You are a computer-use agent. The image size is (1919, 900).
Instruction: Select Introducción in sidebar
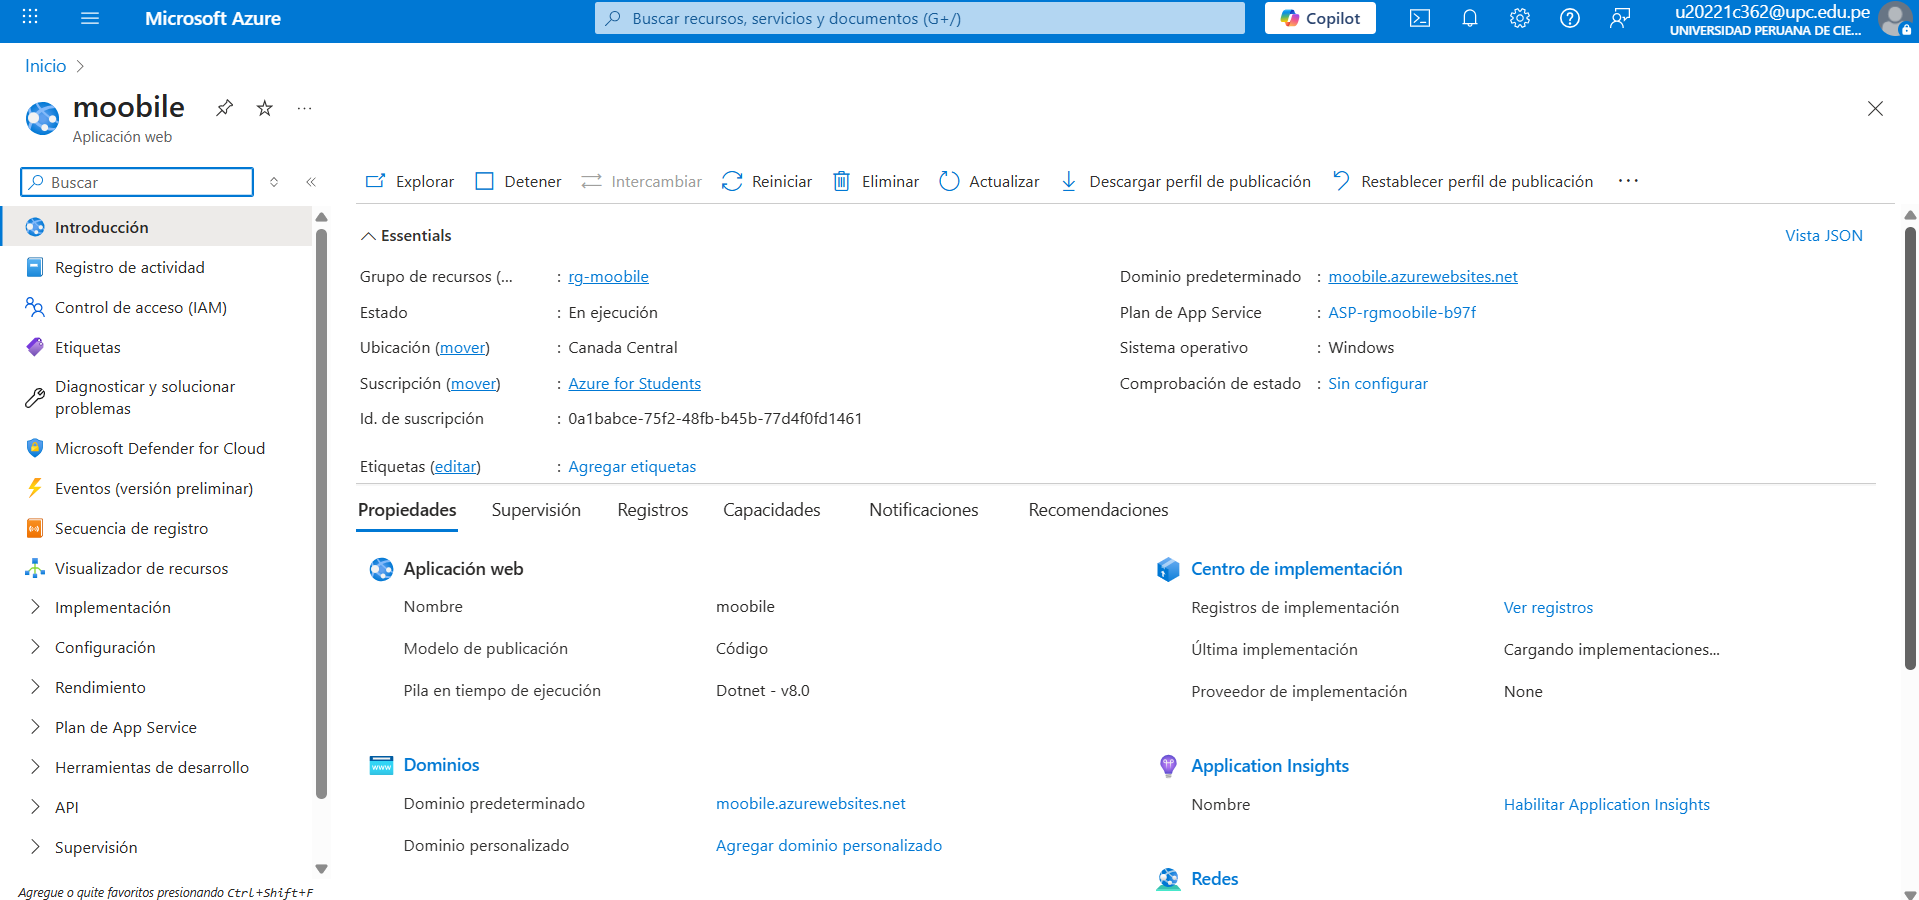click(158, 227)
